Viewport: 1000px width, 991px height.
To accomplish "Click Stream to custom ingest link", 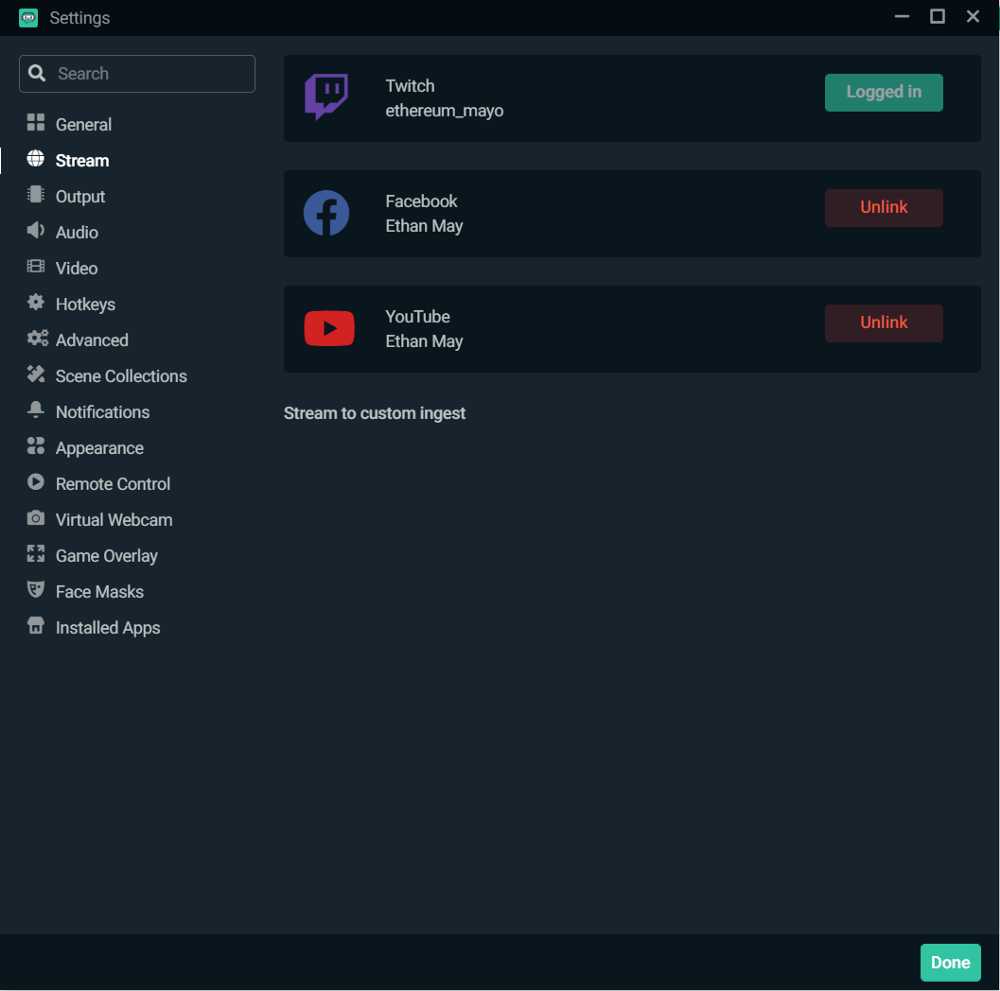I will [374, 413].
